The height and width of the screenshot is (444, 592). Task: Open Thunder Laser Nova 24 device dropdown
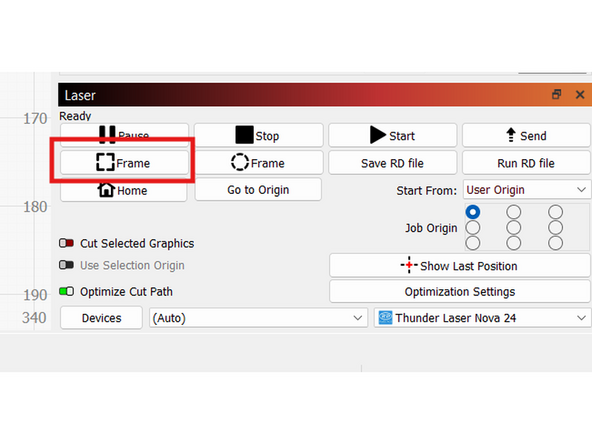[482, 318]
